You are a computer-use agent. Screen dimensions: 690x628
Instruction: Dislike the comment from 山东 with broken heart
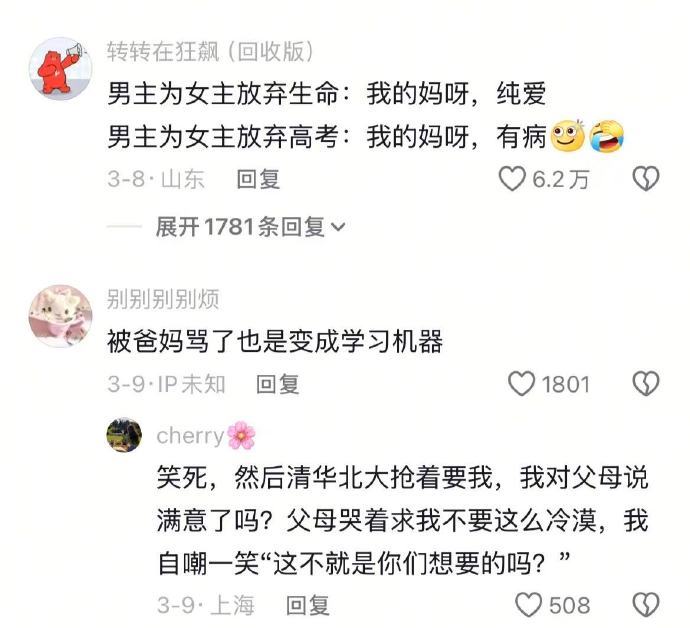pyautogui.click(x=646, y=179)
